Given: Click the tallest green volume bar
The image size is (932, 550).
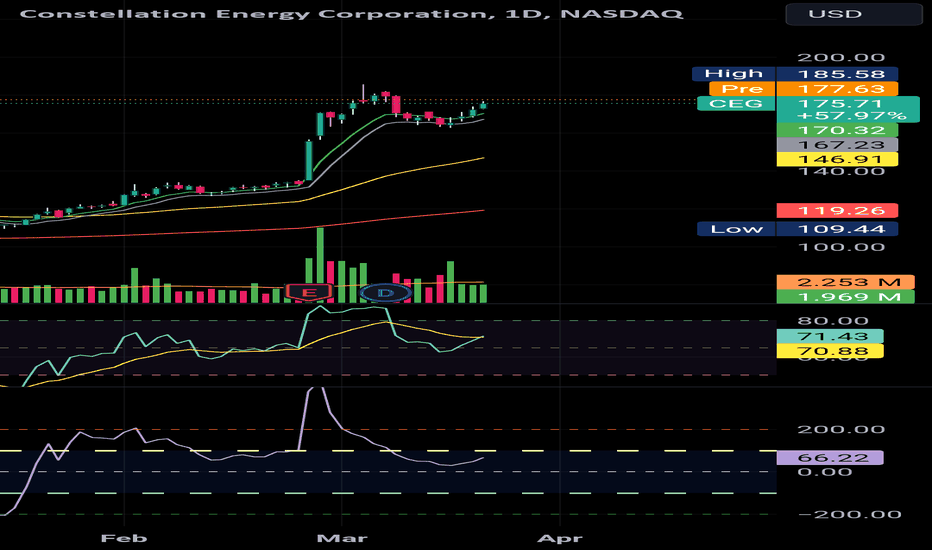Looking at the screenshot, I should (320, 265).
